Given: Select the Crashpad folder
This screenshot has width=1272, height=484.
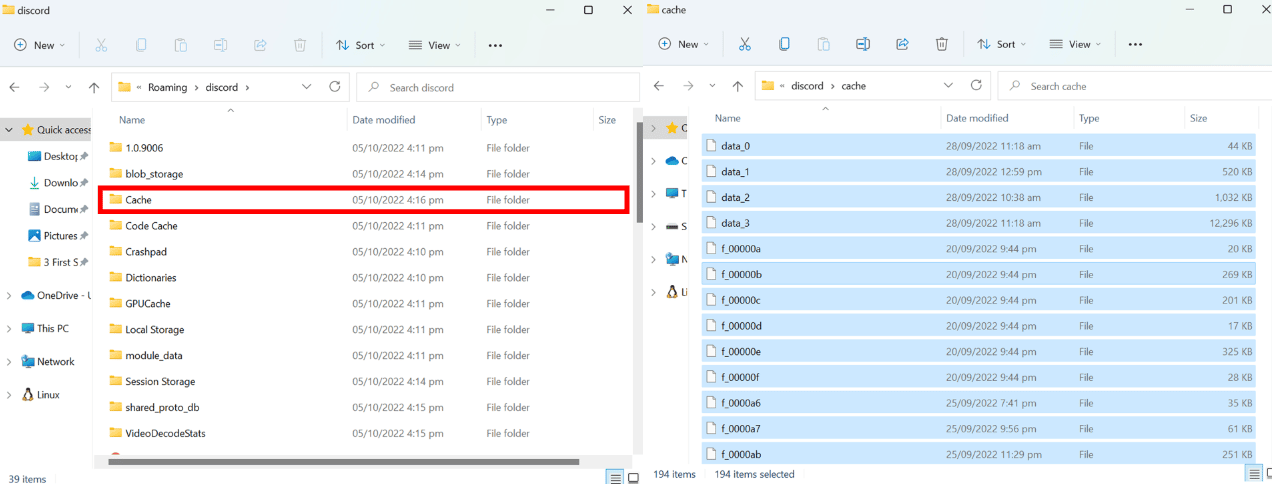Looking at the screenshot, I should [x=363, y=252].
